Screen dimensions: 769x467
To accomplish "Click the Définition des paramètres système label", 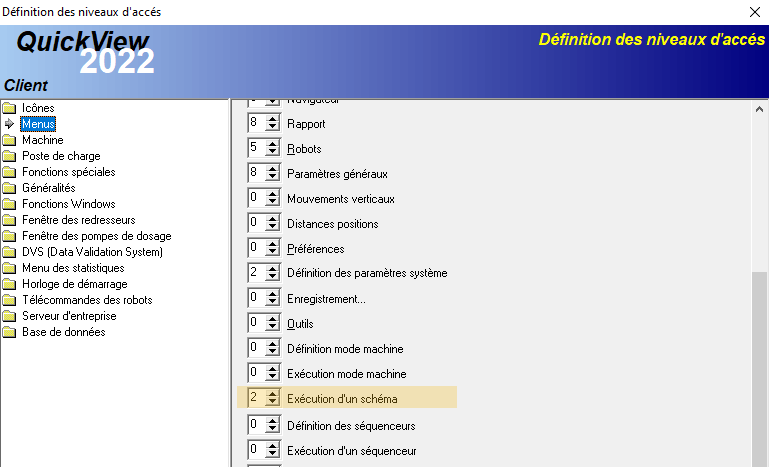I will click(367, 273).
